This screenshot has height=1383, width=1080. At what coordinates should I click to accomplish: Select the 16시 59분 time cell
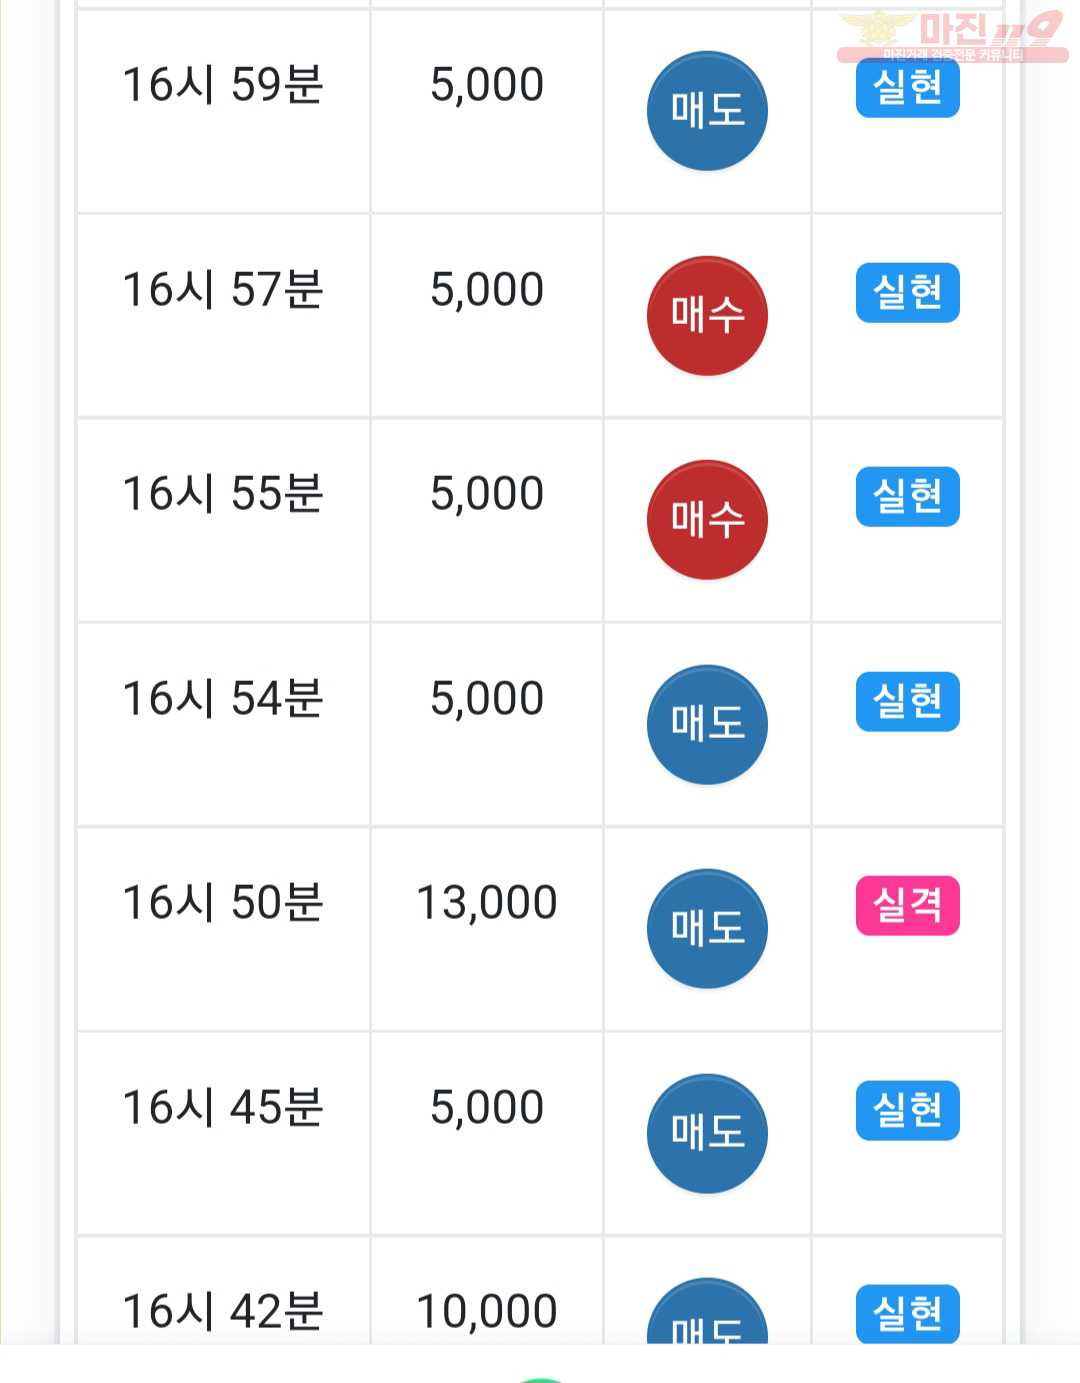click(x=223, y=85)
